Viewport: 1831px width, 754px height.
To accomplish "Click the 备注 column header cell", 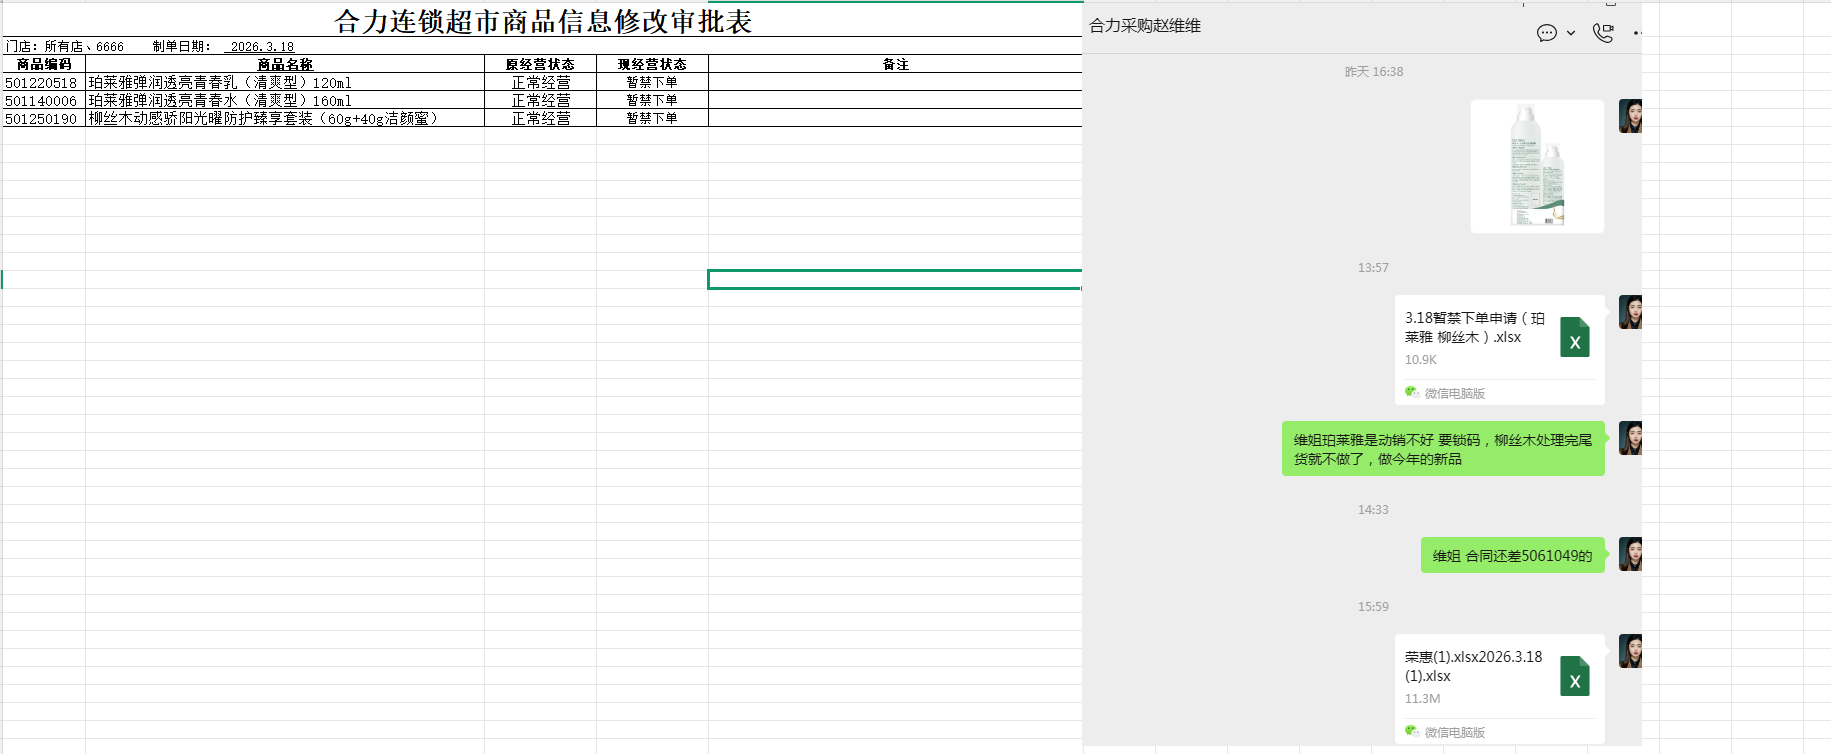I will click(x=895, y=64).
